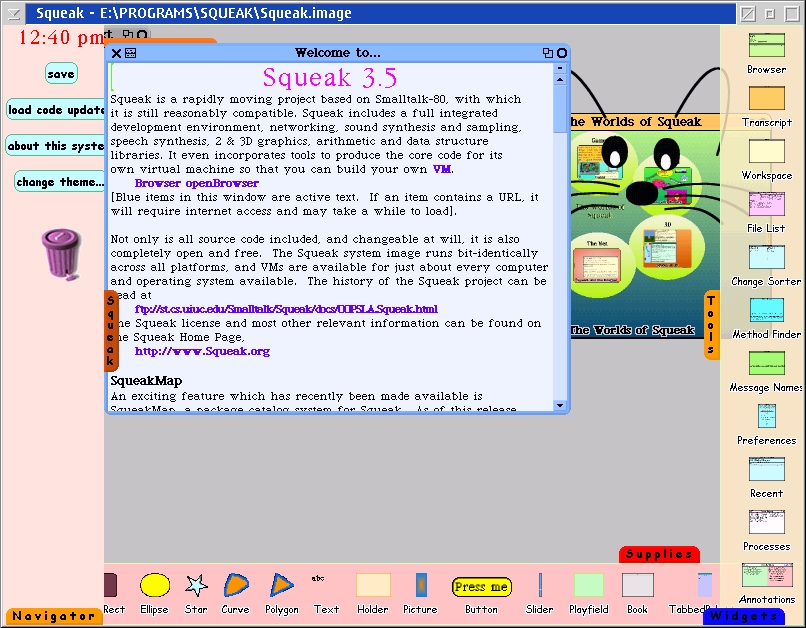Pick the Star shape from Supplies
806x628 pixels.
[x=196, y=585]
